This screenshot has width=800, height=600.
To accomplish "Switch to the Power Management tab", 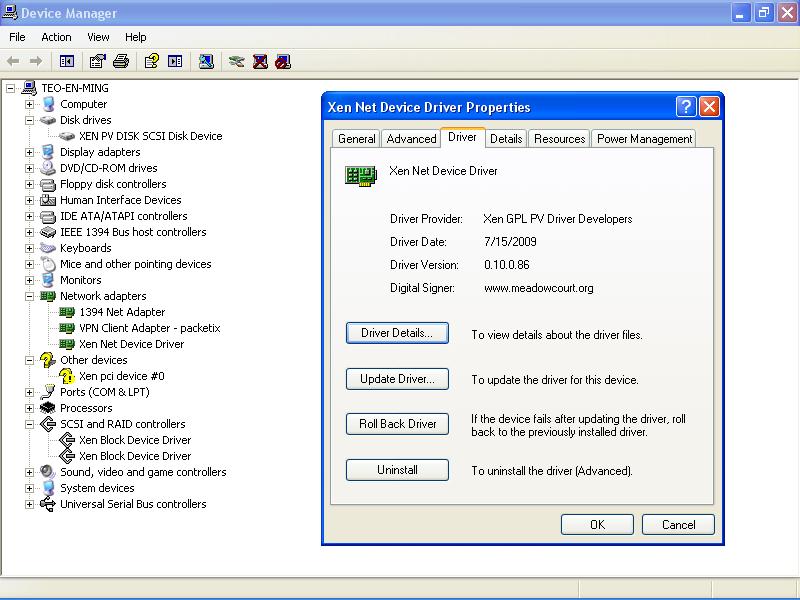I will [x=644, y=139].
